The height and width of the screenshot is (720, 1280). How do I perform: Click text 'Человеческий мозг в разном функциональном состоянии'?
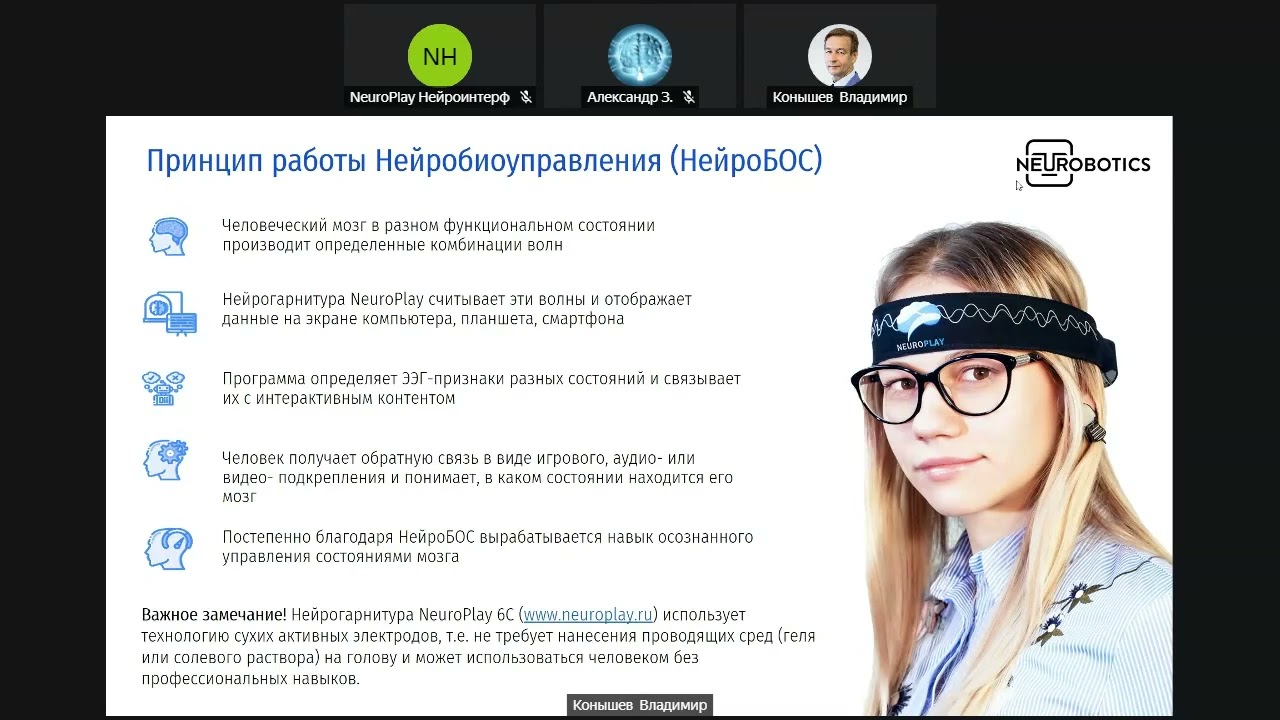(x=438, y=226)
